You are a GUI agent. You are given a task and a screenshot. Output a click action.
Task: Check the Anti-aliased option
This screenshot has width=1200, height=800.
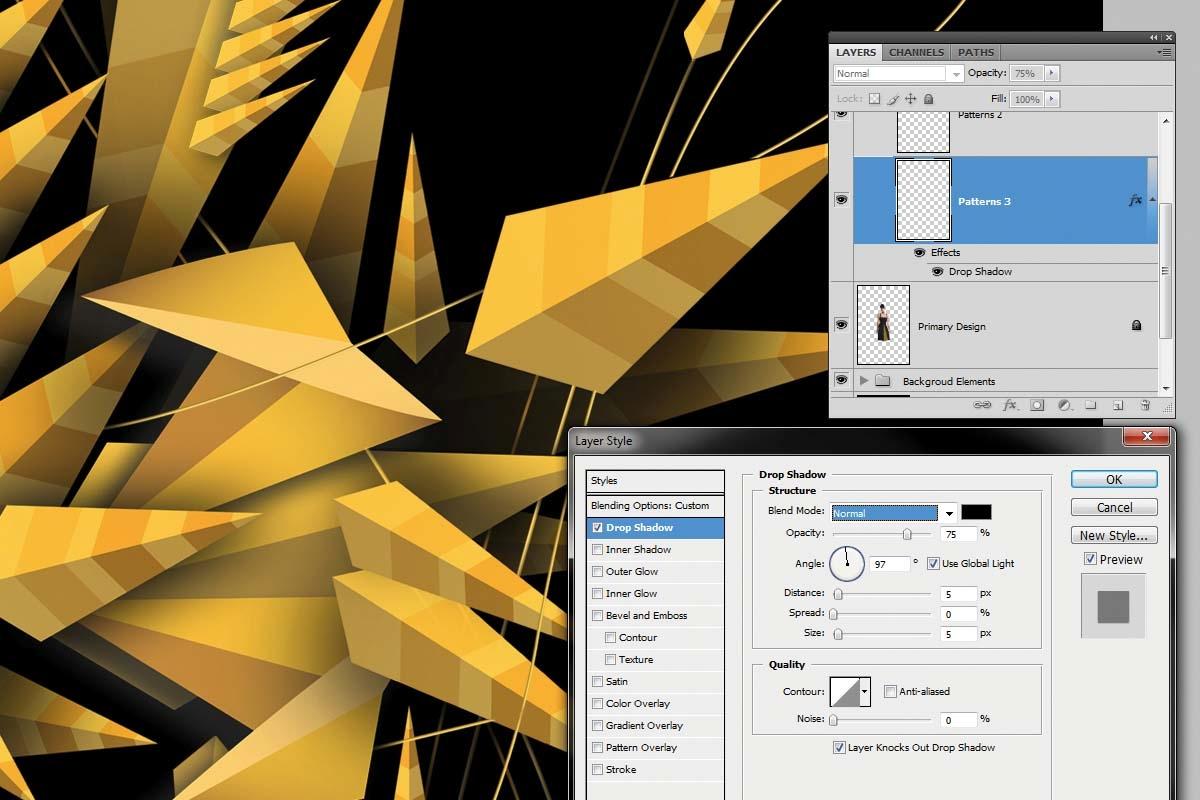(x=890, y=692)
